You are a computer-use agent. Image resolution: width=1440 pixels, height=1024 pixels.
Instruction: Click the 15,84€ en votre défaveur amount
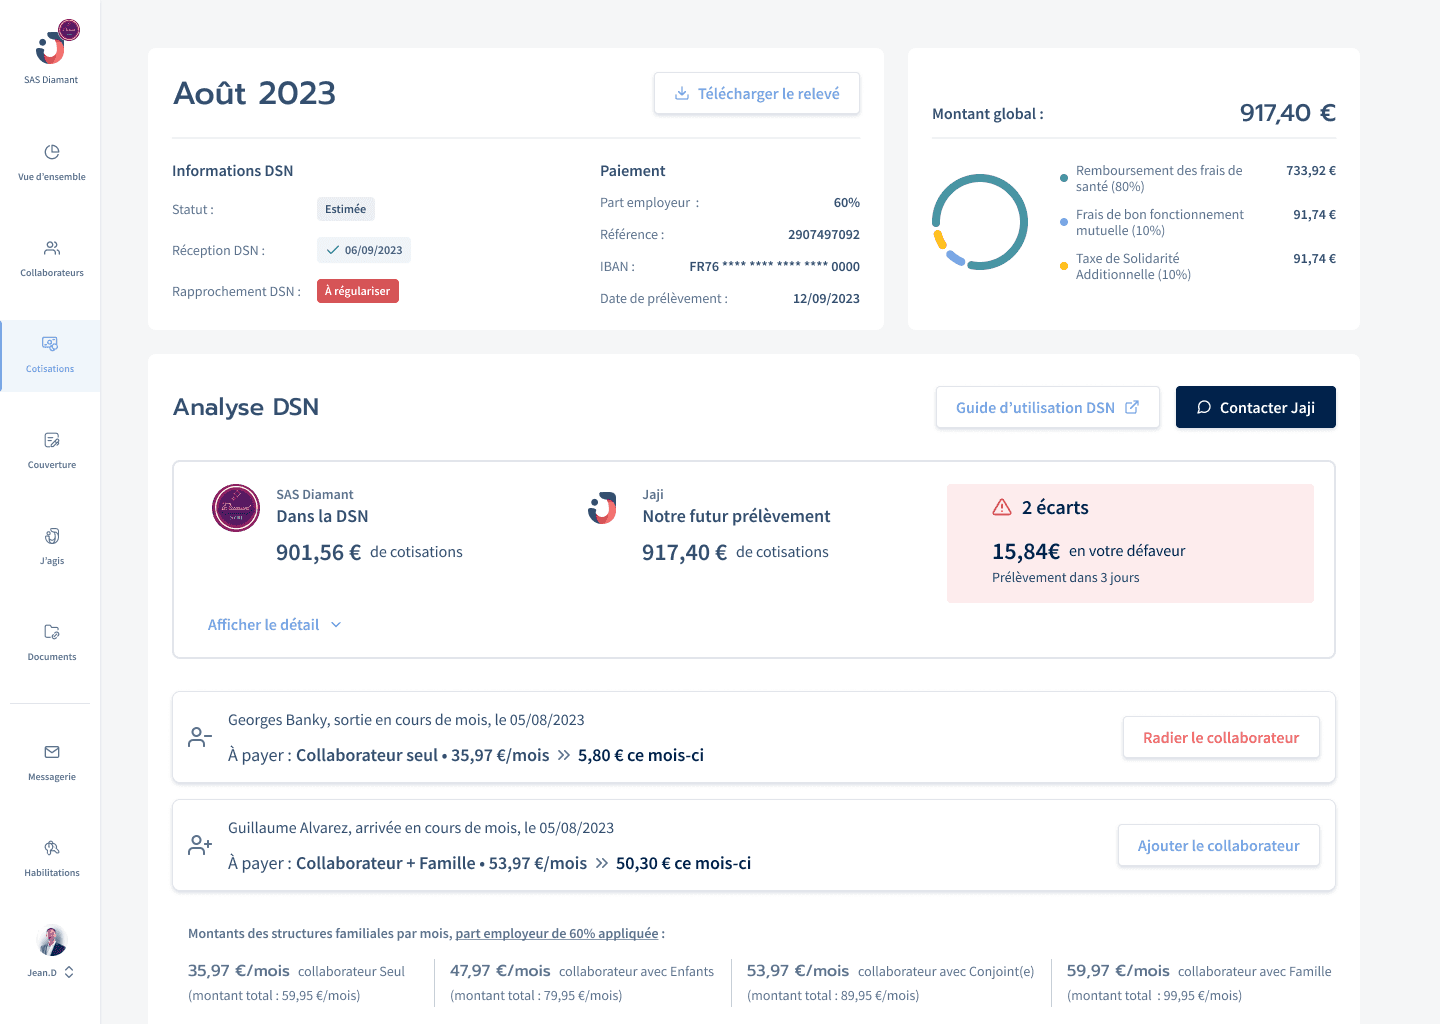coord(1026,551)
